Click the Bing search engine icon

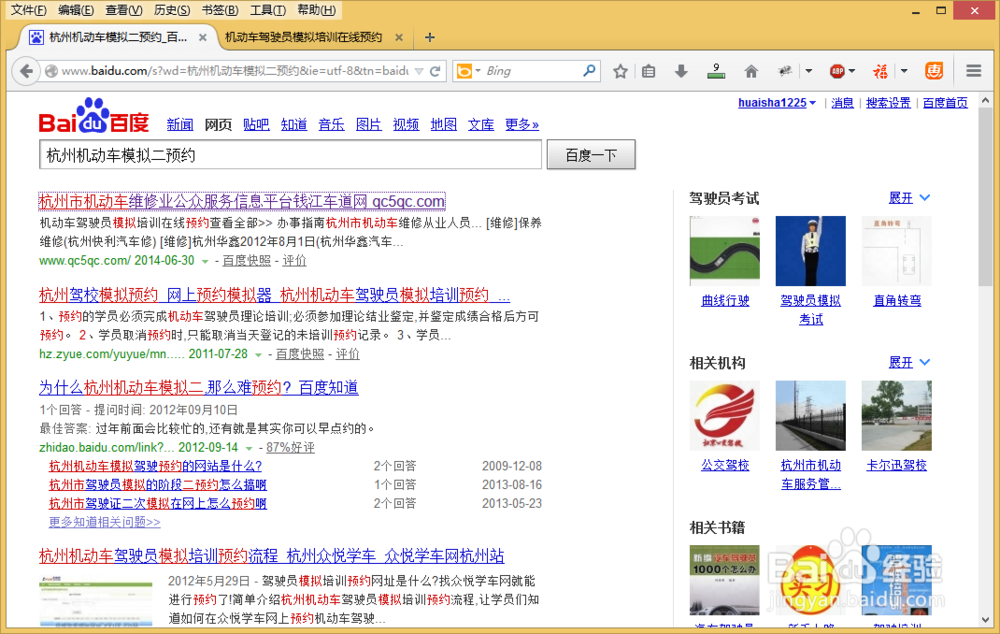pos(464,71)
